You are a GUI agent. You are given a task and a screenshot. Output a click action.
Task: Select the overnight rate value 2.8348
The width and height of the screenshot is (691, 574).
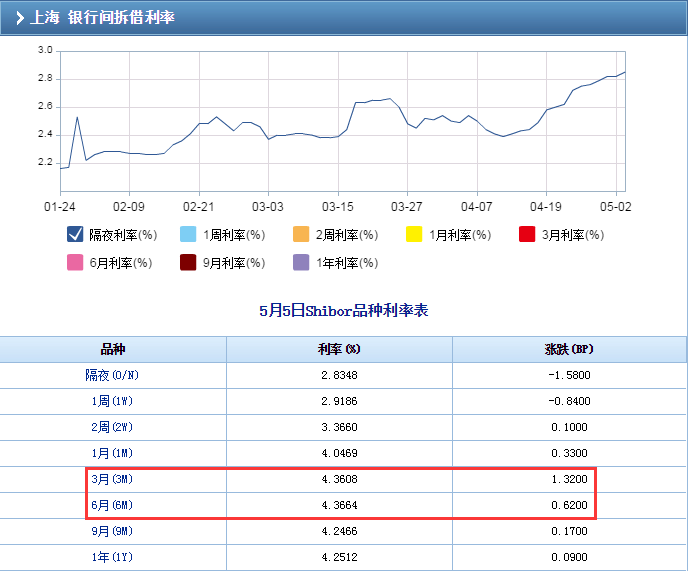(x=339, y=375)
